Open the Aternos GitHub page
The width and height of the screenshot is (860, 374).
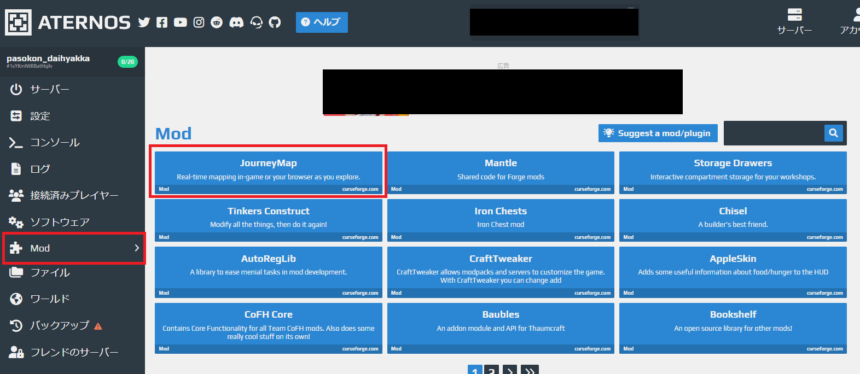click(275, 22)
